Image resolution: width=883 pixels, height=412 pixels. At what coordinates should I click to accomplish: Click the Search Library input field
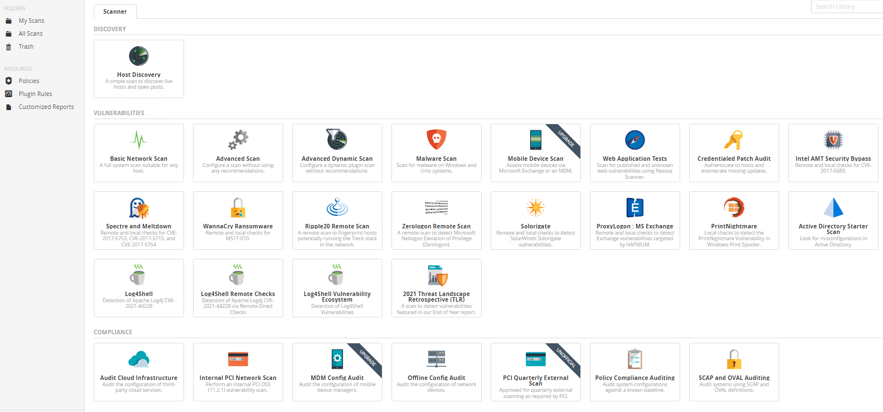click(846, 7)
